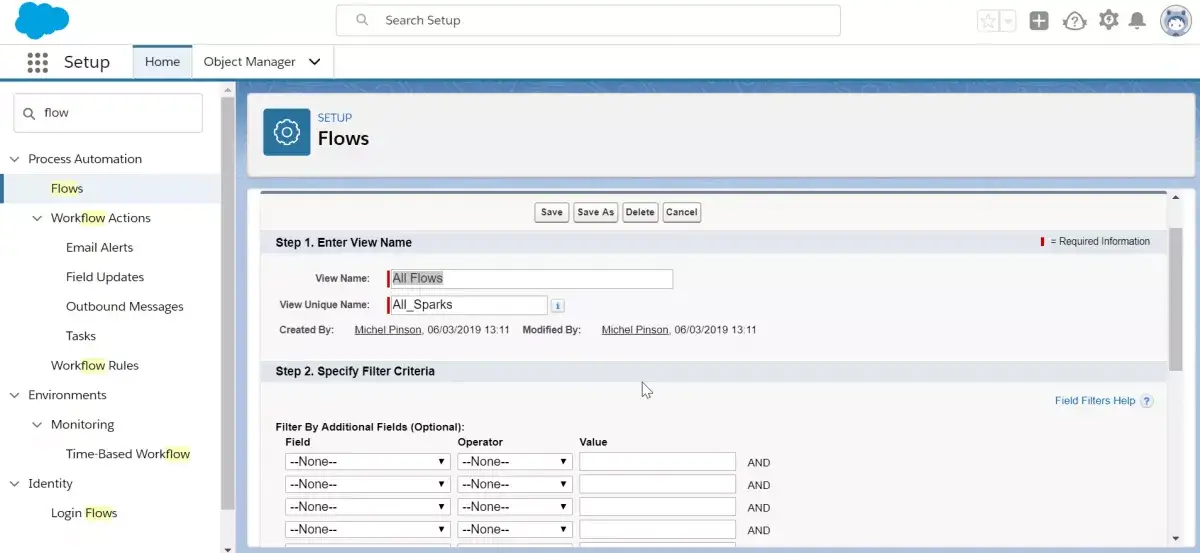The image size is (1200, 553).
Task: Open the favorites list dropdown arrow
Action: click(x=1008, y=21)
